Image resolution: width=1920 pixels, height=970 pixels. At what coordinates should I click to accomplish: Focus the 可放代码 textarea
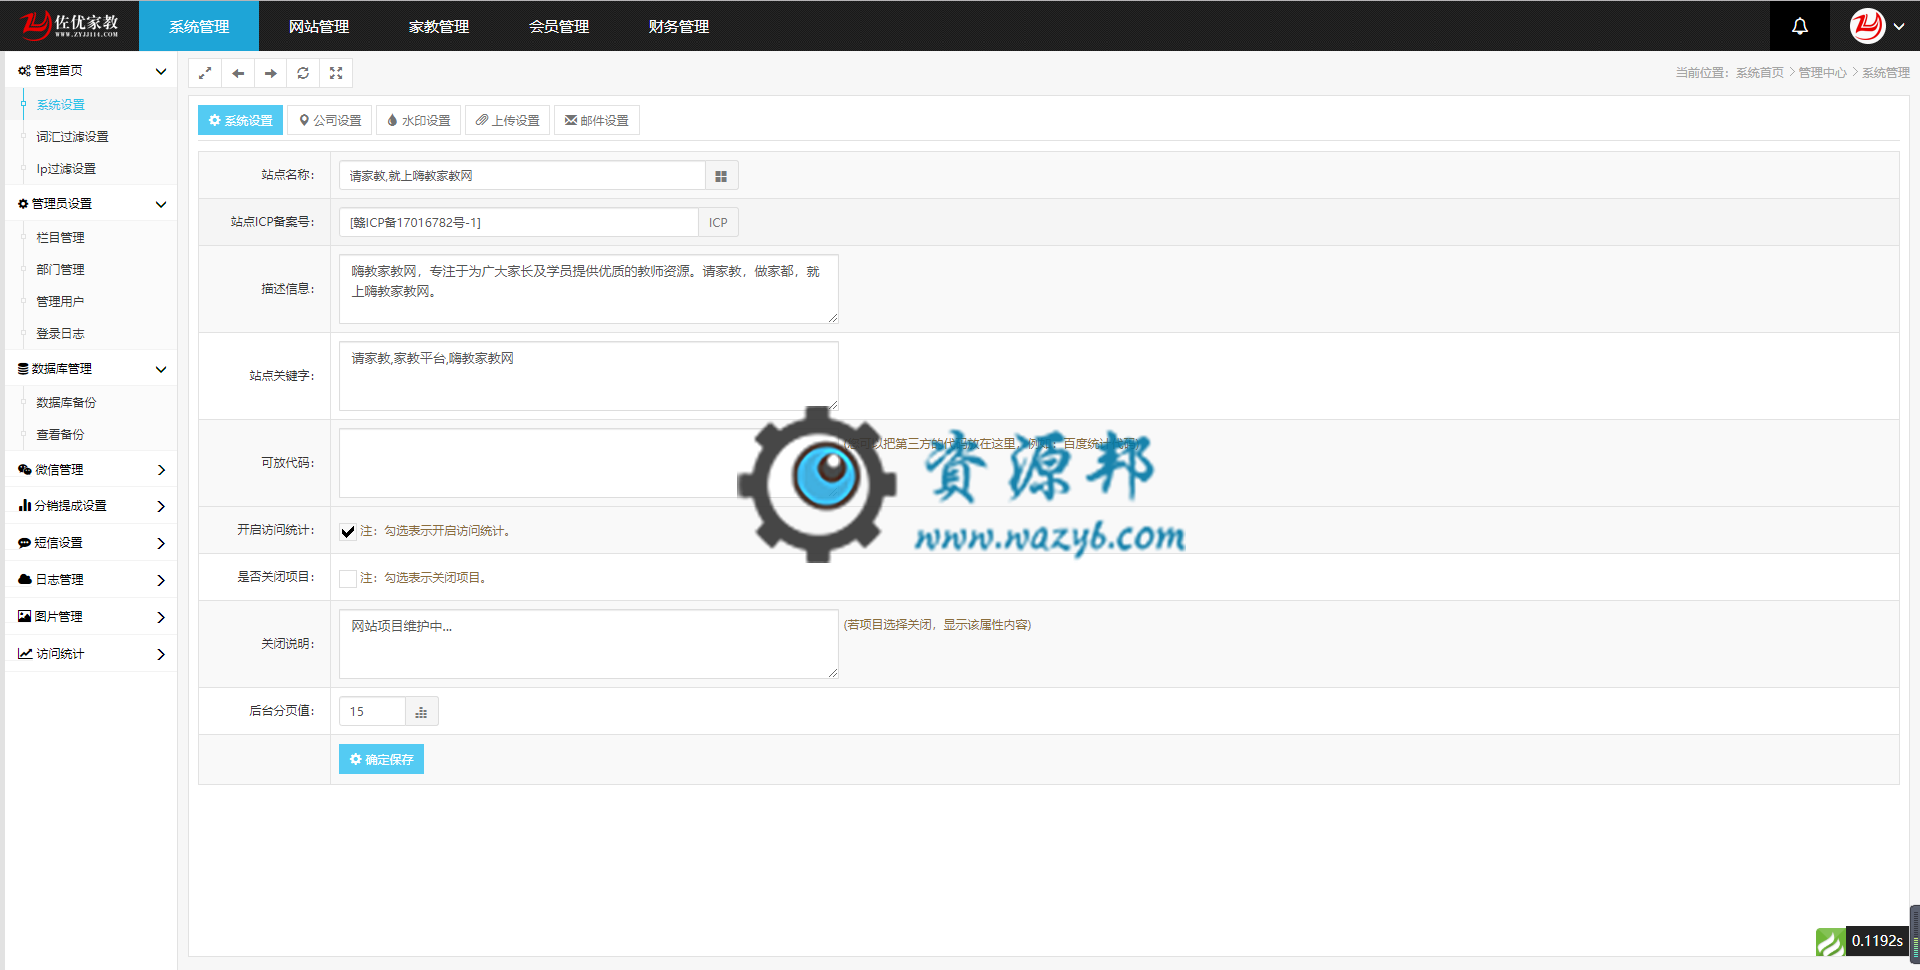pos(588,463)
